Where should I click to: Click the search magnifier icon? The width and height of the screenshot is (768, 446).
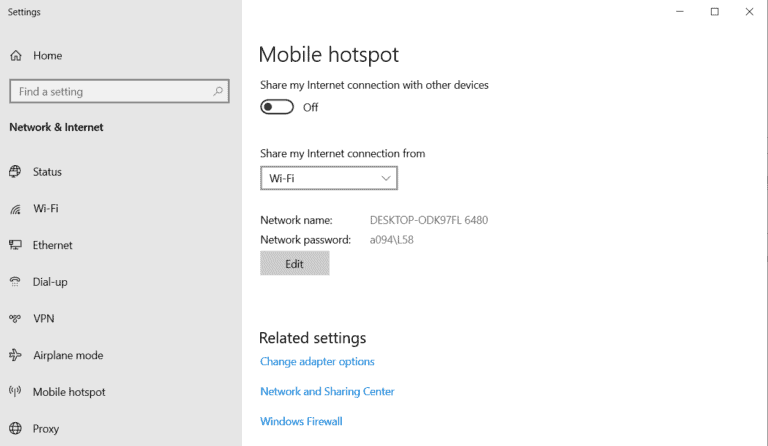pos(218,91)
